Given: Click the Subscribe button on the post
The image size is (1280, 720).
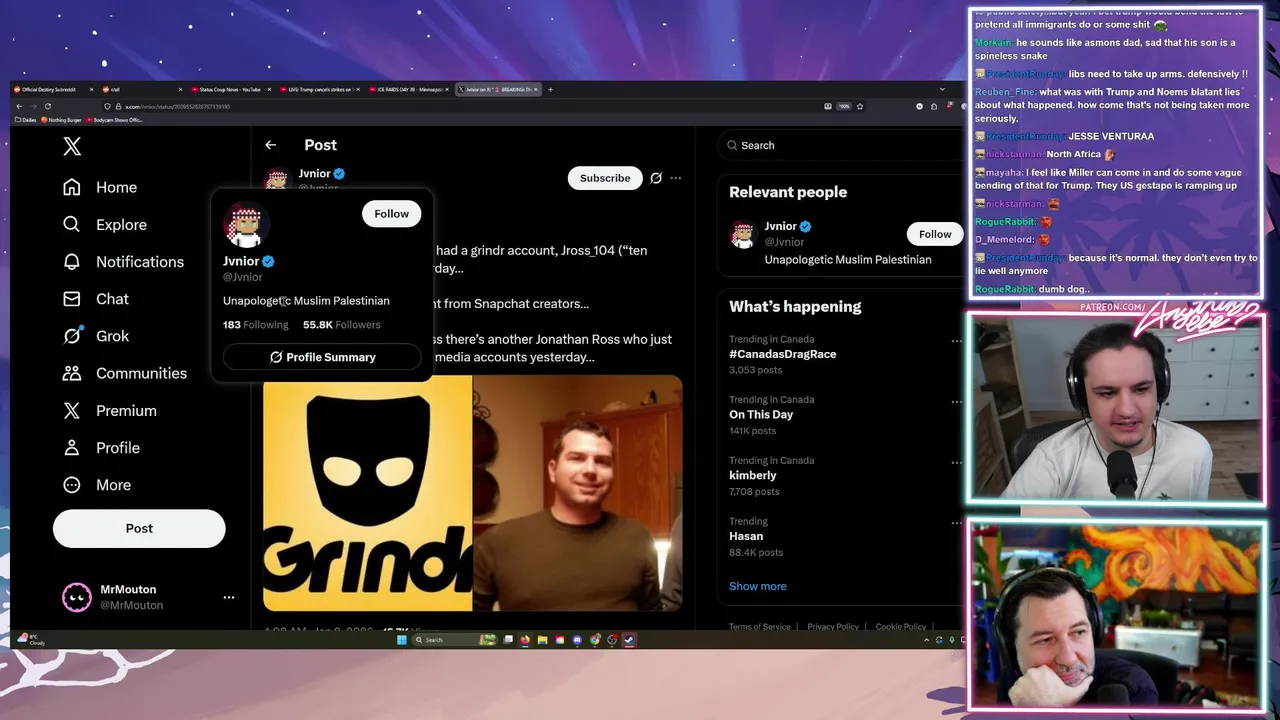Looking at the screenshot, I should pyautogui.click(x=605, y=178).
